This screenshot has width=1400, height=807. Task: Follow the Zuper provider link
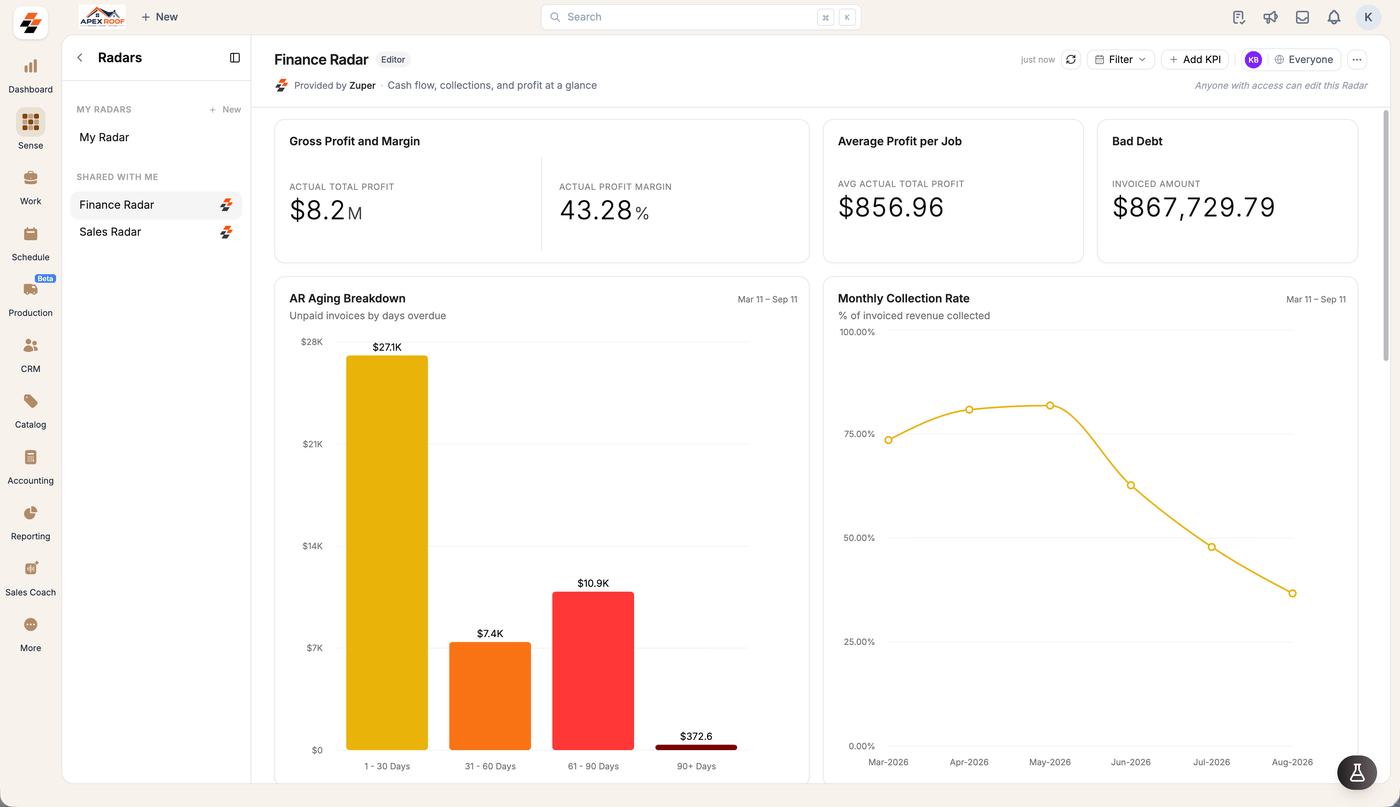[362, 86]
